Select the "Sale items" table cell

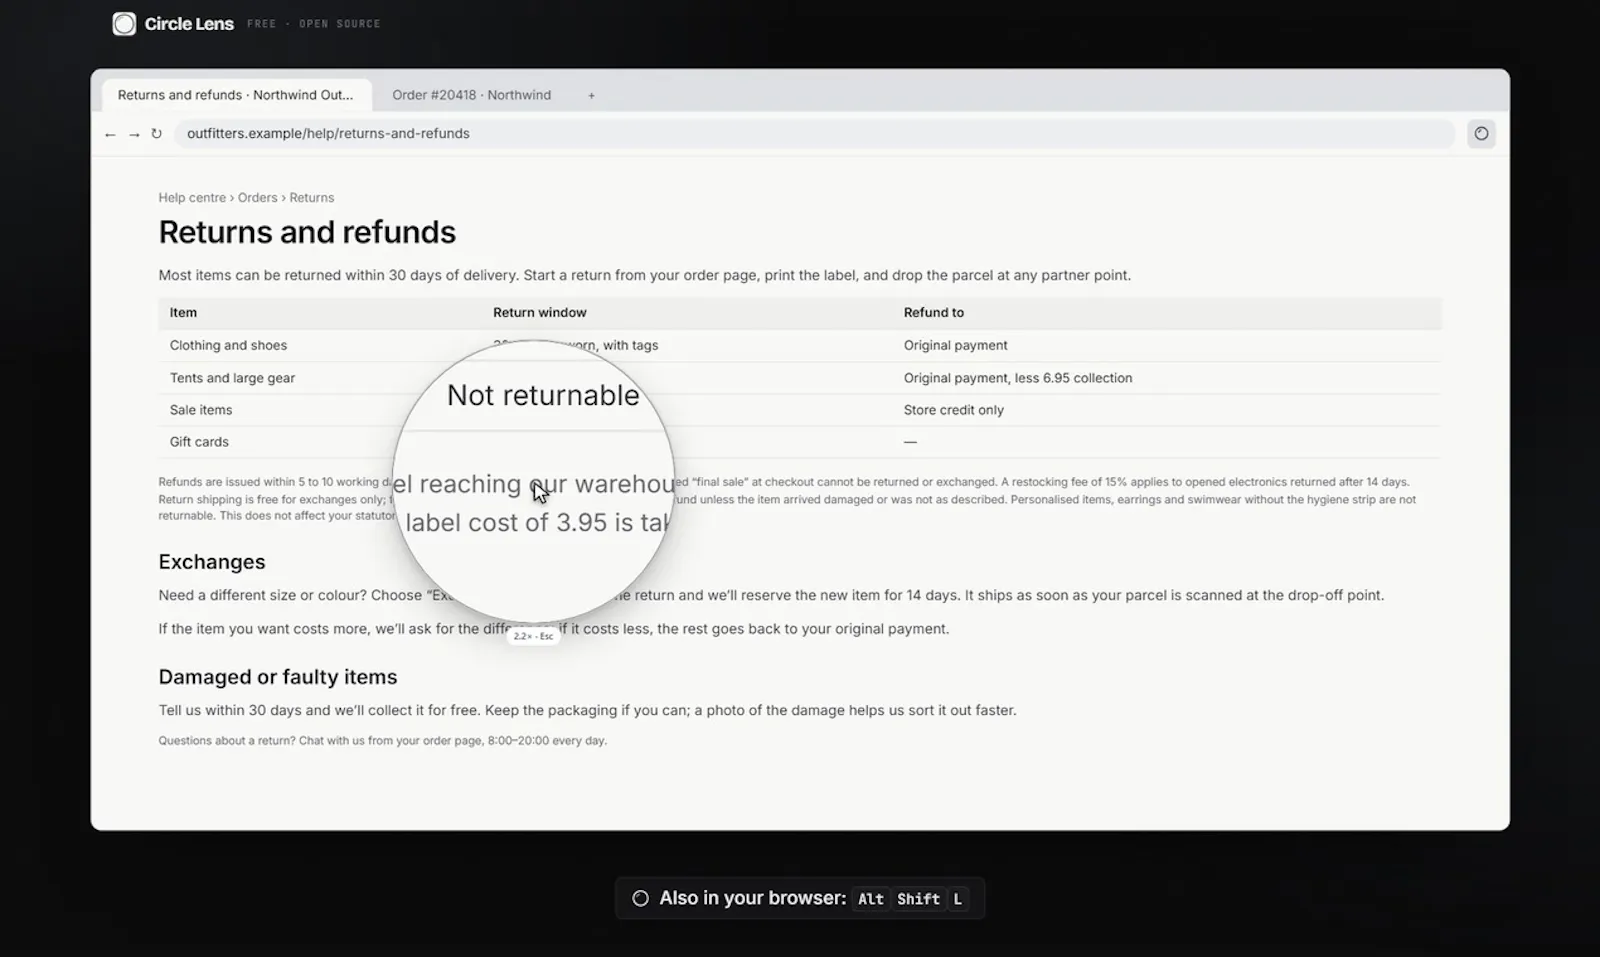[x=200, y=410]
